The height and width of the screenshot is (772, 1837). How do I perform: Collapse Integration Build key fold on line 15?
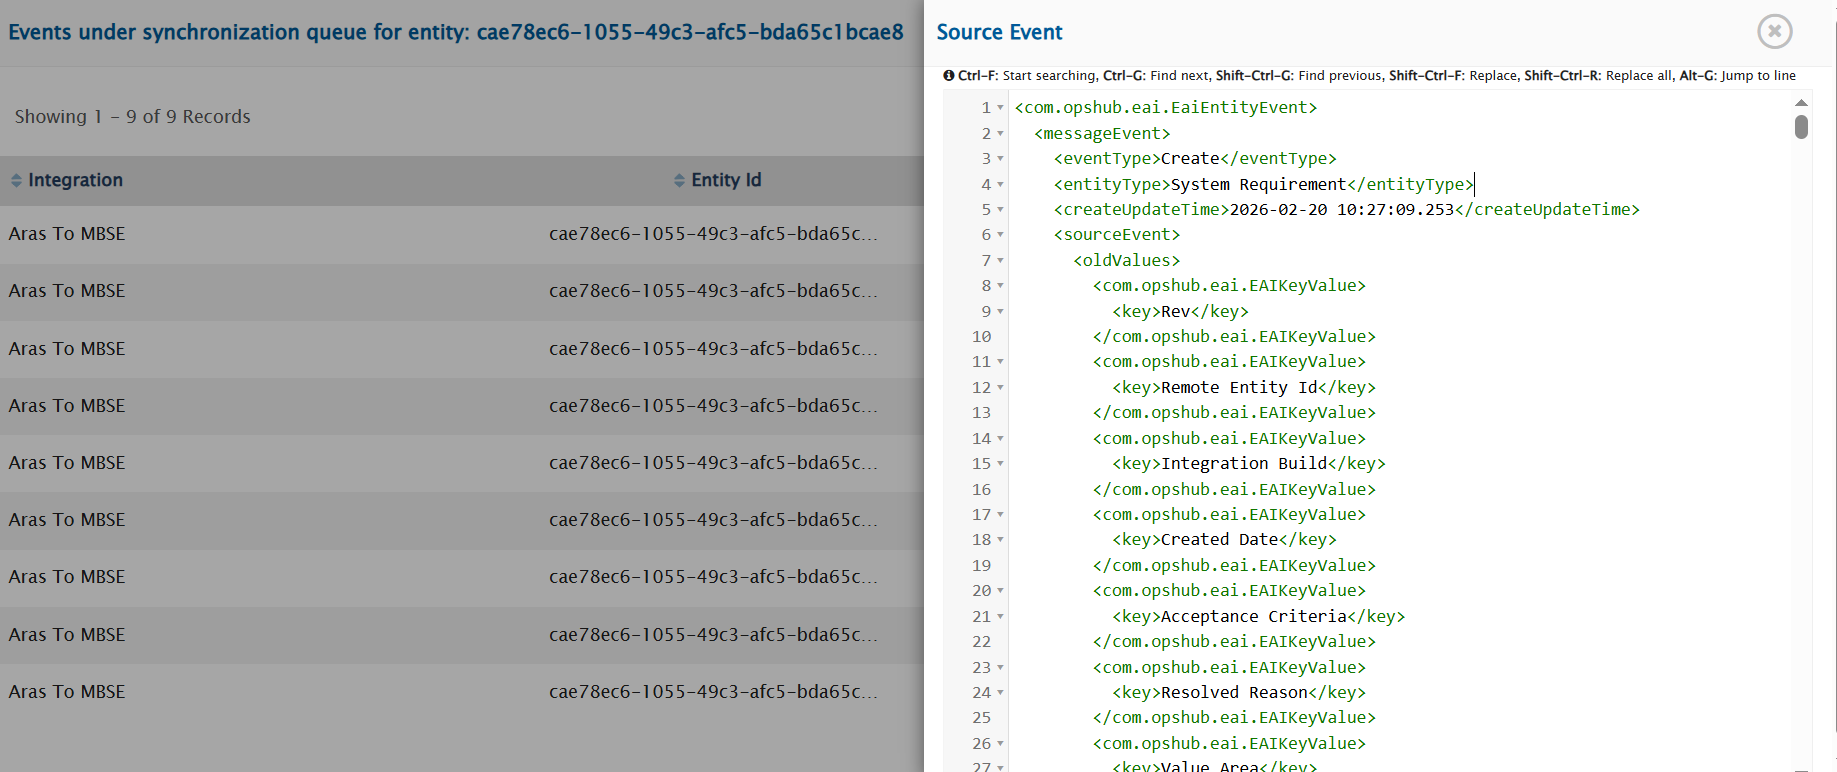click(x=1000, y=464)
